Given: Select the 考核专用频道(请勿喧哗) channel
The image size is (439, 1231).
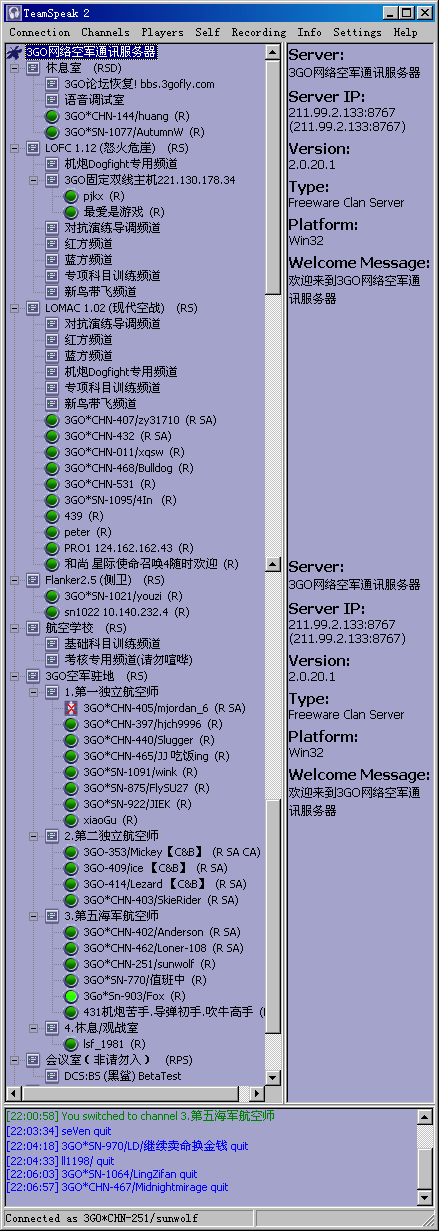Looking at the screenshot, I should coord(128,660).
